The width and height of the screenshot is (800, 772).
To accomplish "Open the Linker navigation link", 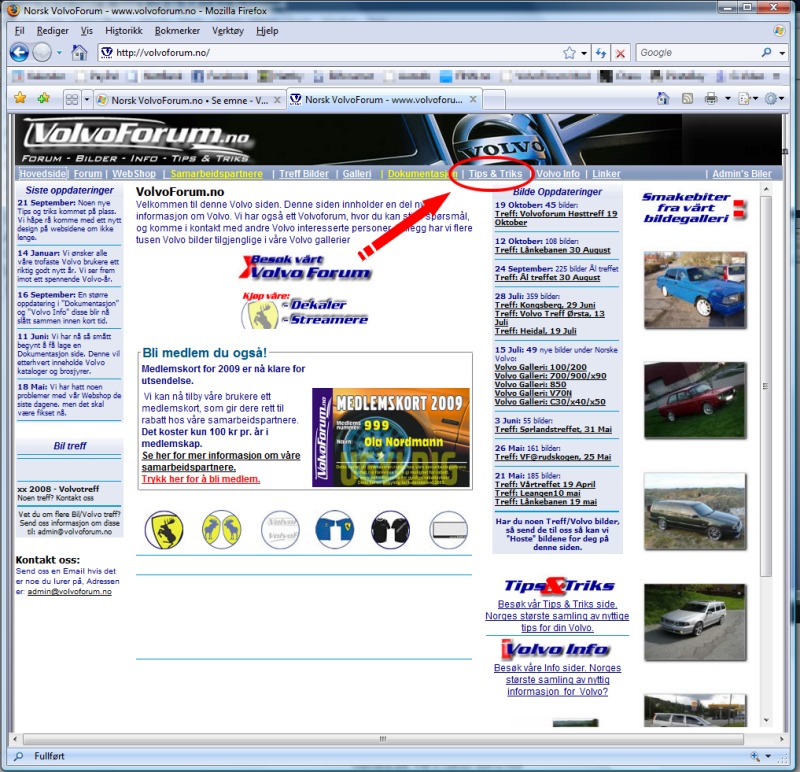I will 606,174.
